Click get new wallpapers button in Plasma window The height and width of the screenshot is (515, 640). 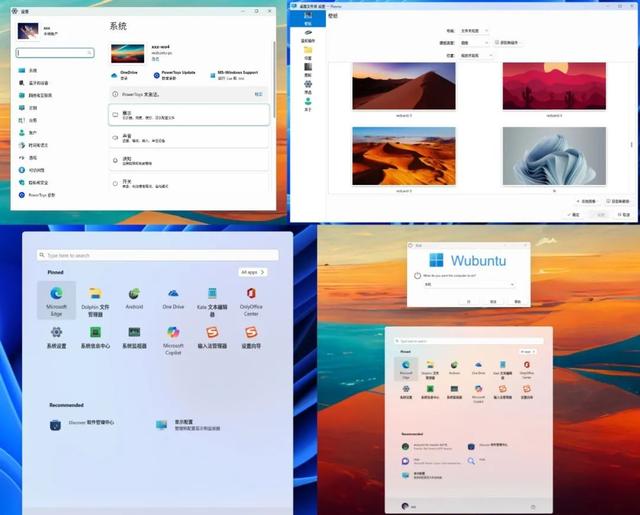tap(618, 202)
